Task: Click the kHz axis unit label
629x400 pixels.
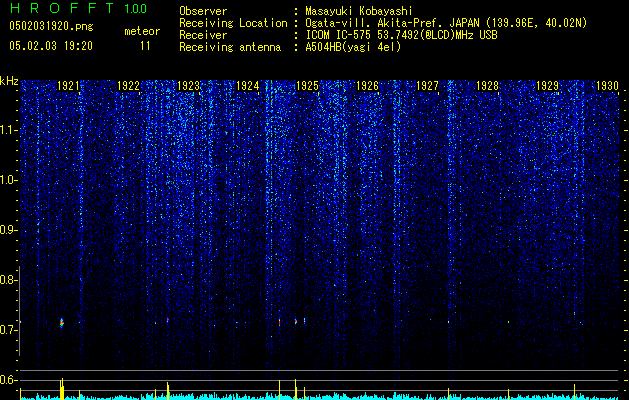Action: point(9,81)
